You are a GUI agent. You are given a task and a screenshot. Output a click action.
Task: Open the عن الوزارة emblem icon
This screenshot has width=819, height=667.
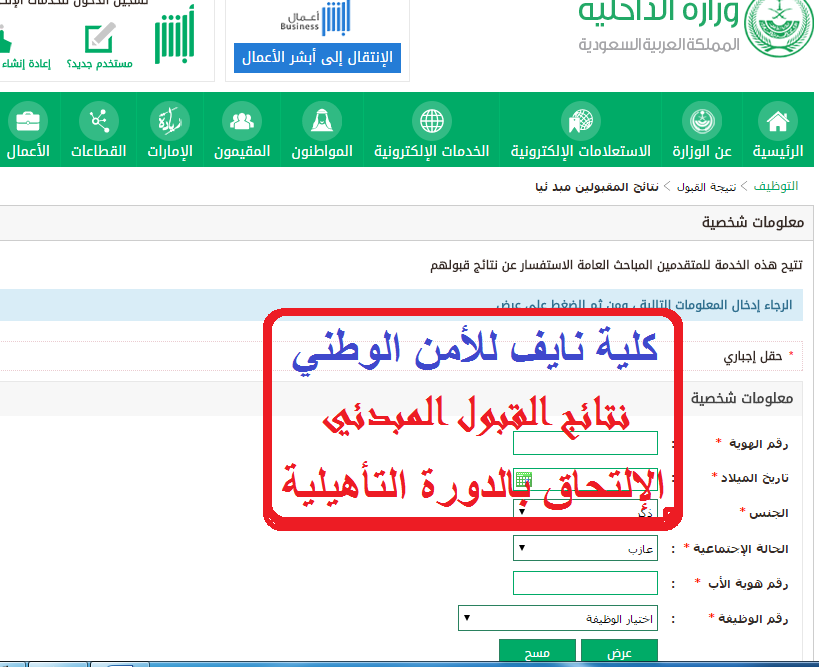(x=701, y=121)
